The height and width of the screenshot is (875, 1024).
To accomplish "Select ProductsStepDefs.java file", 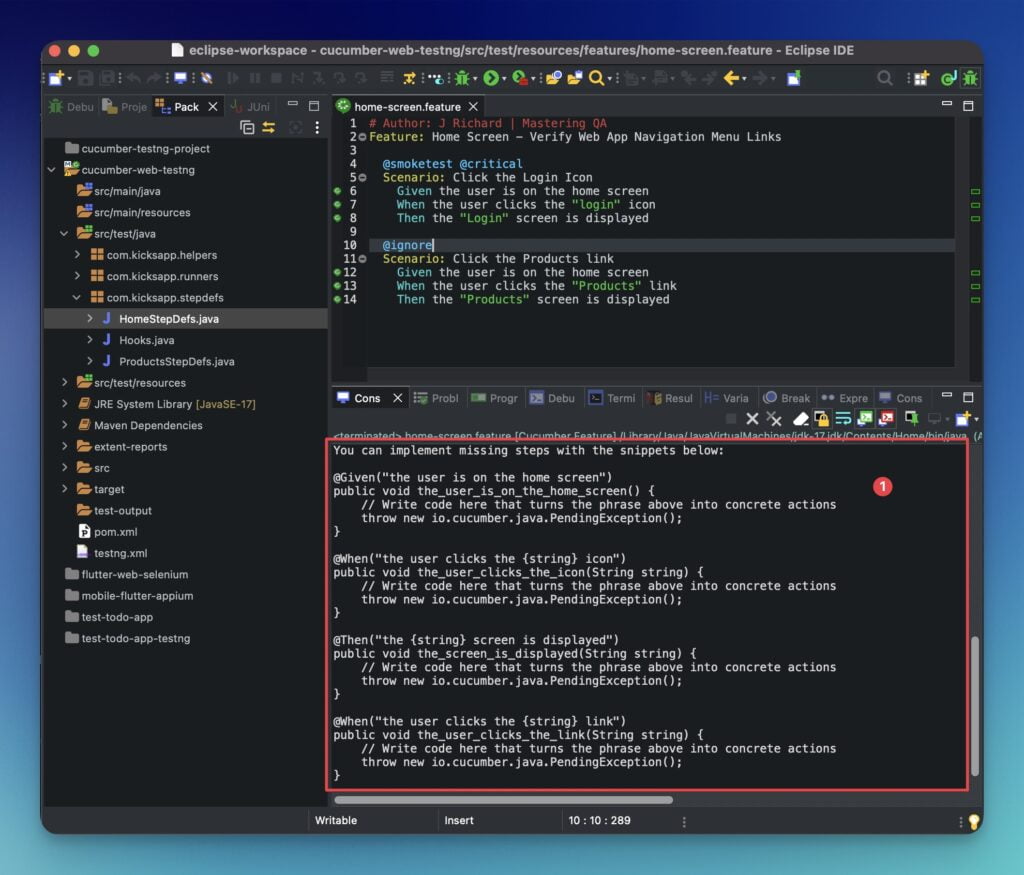I will tap(176, 361).
